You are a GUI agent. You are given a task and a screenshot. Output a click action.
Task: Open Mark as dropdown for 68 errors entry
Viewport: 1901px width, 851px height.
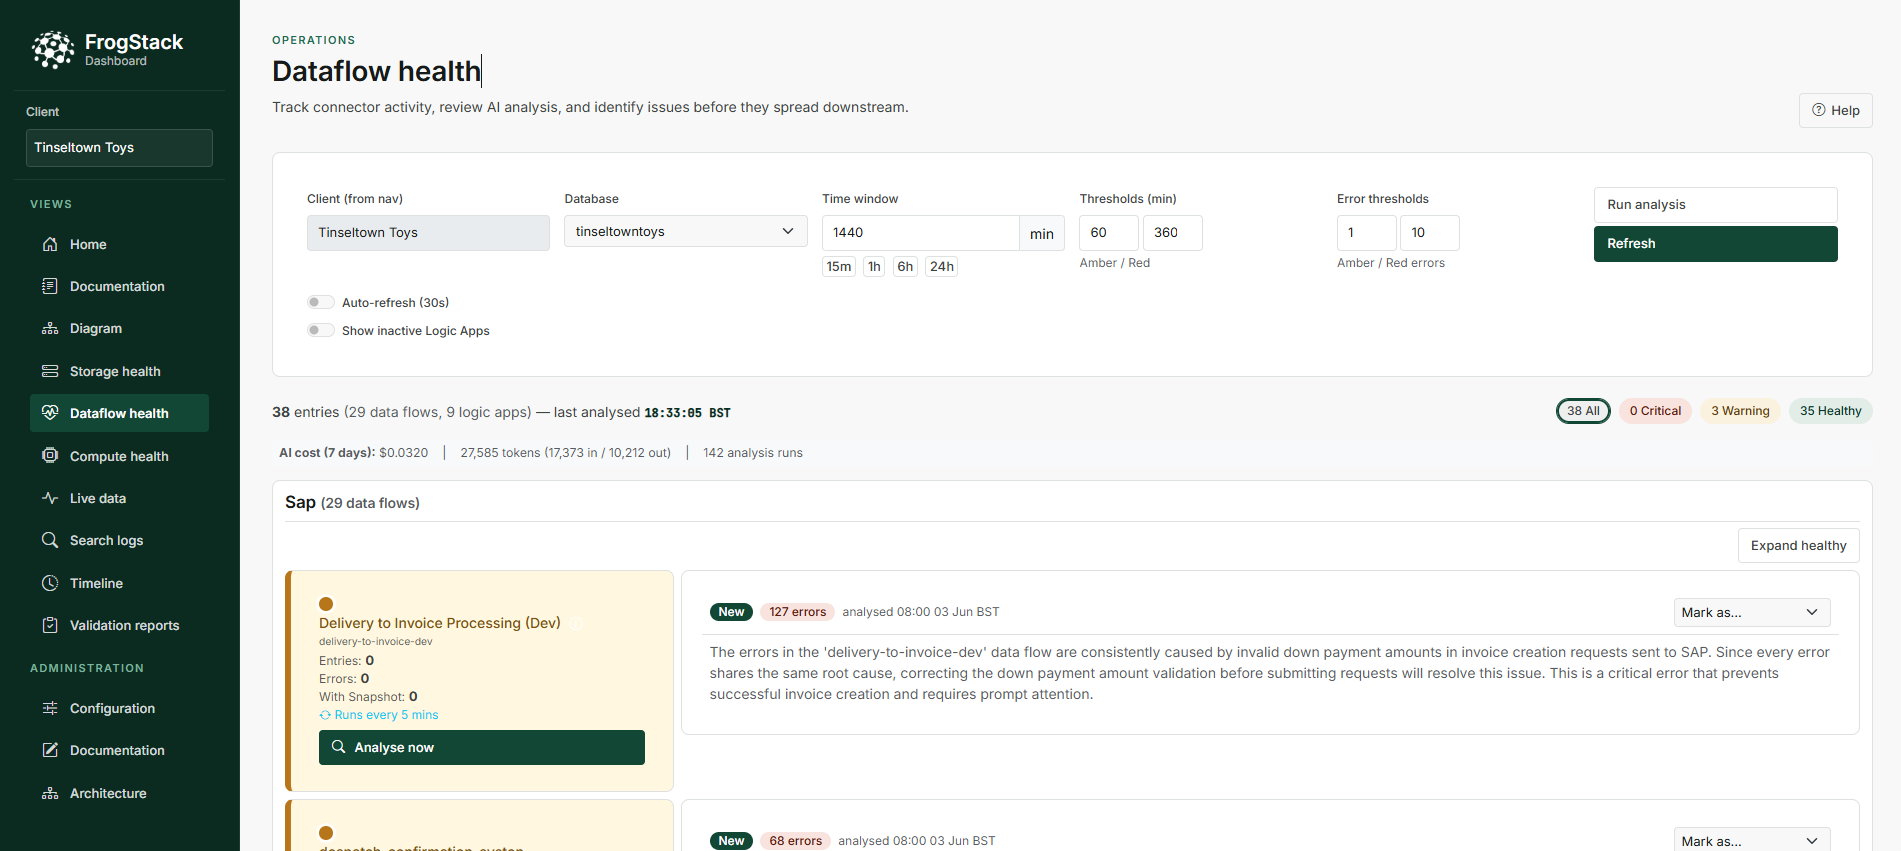pyautogui.click(x=1752, y=840)
